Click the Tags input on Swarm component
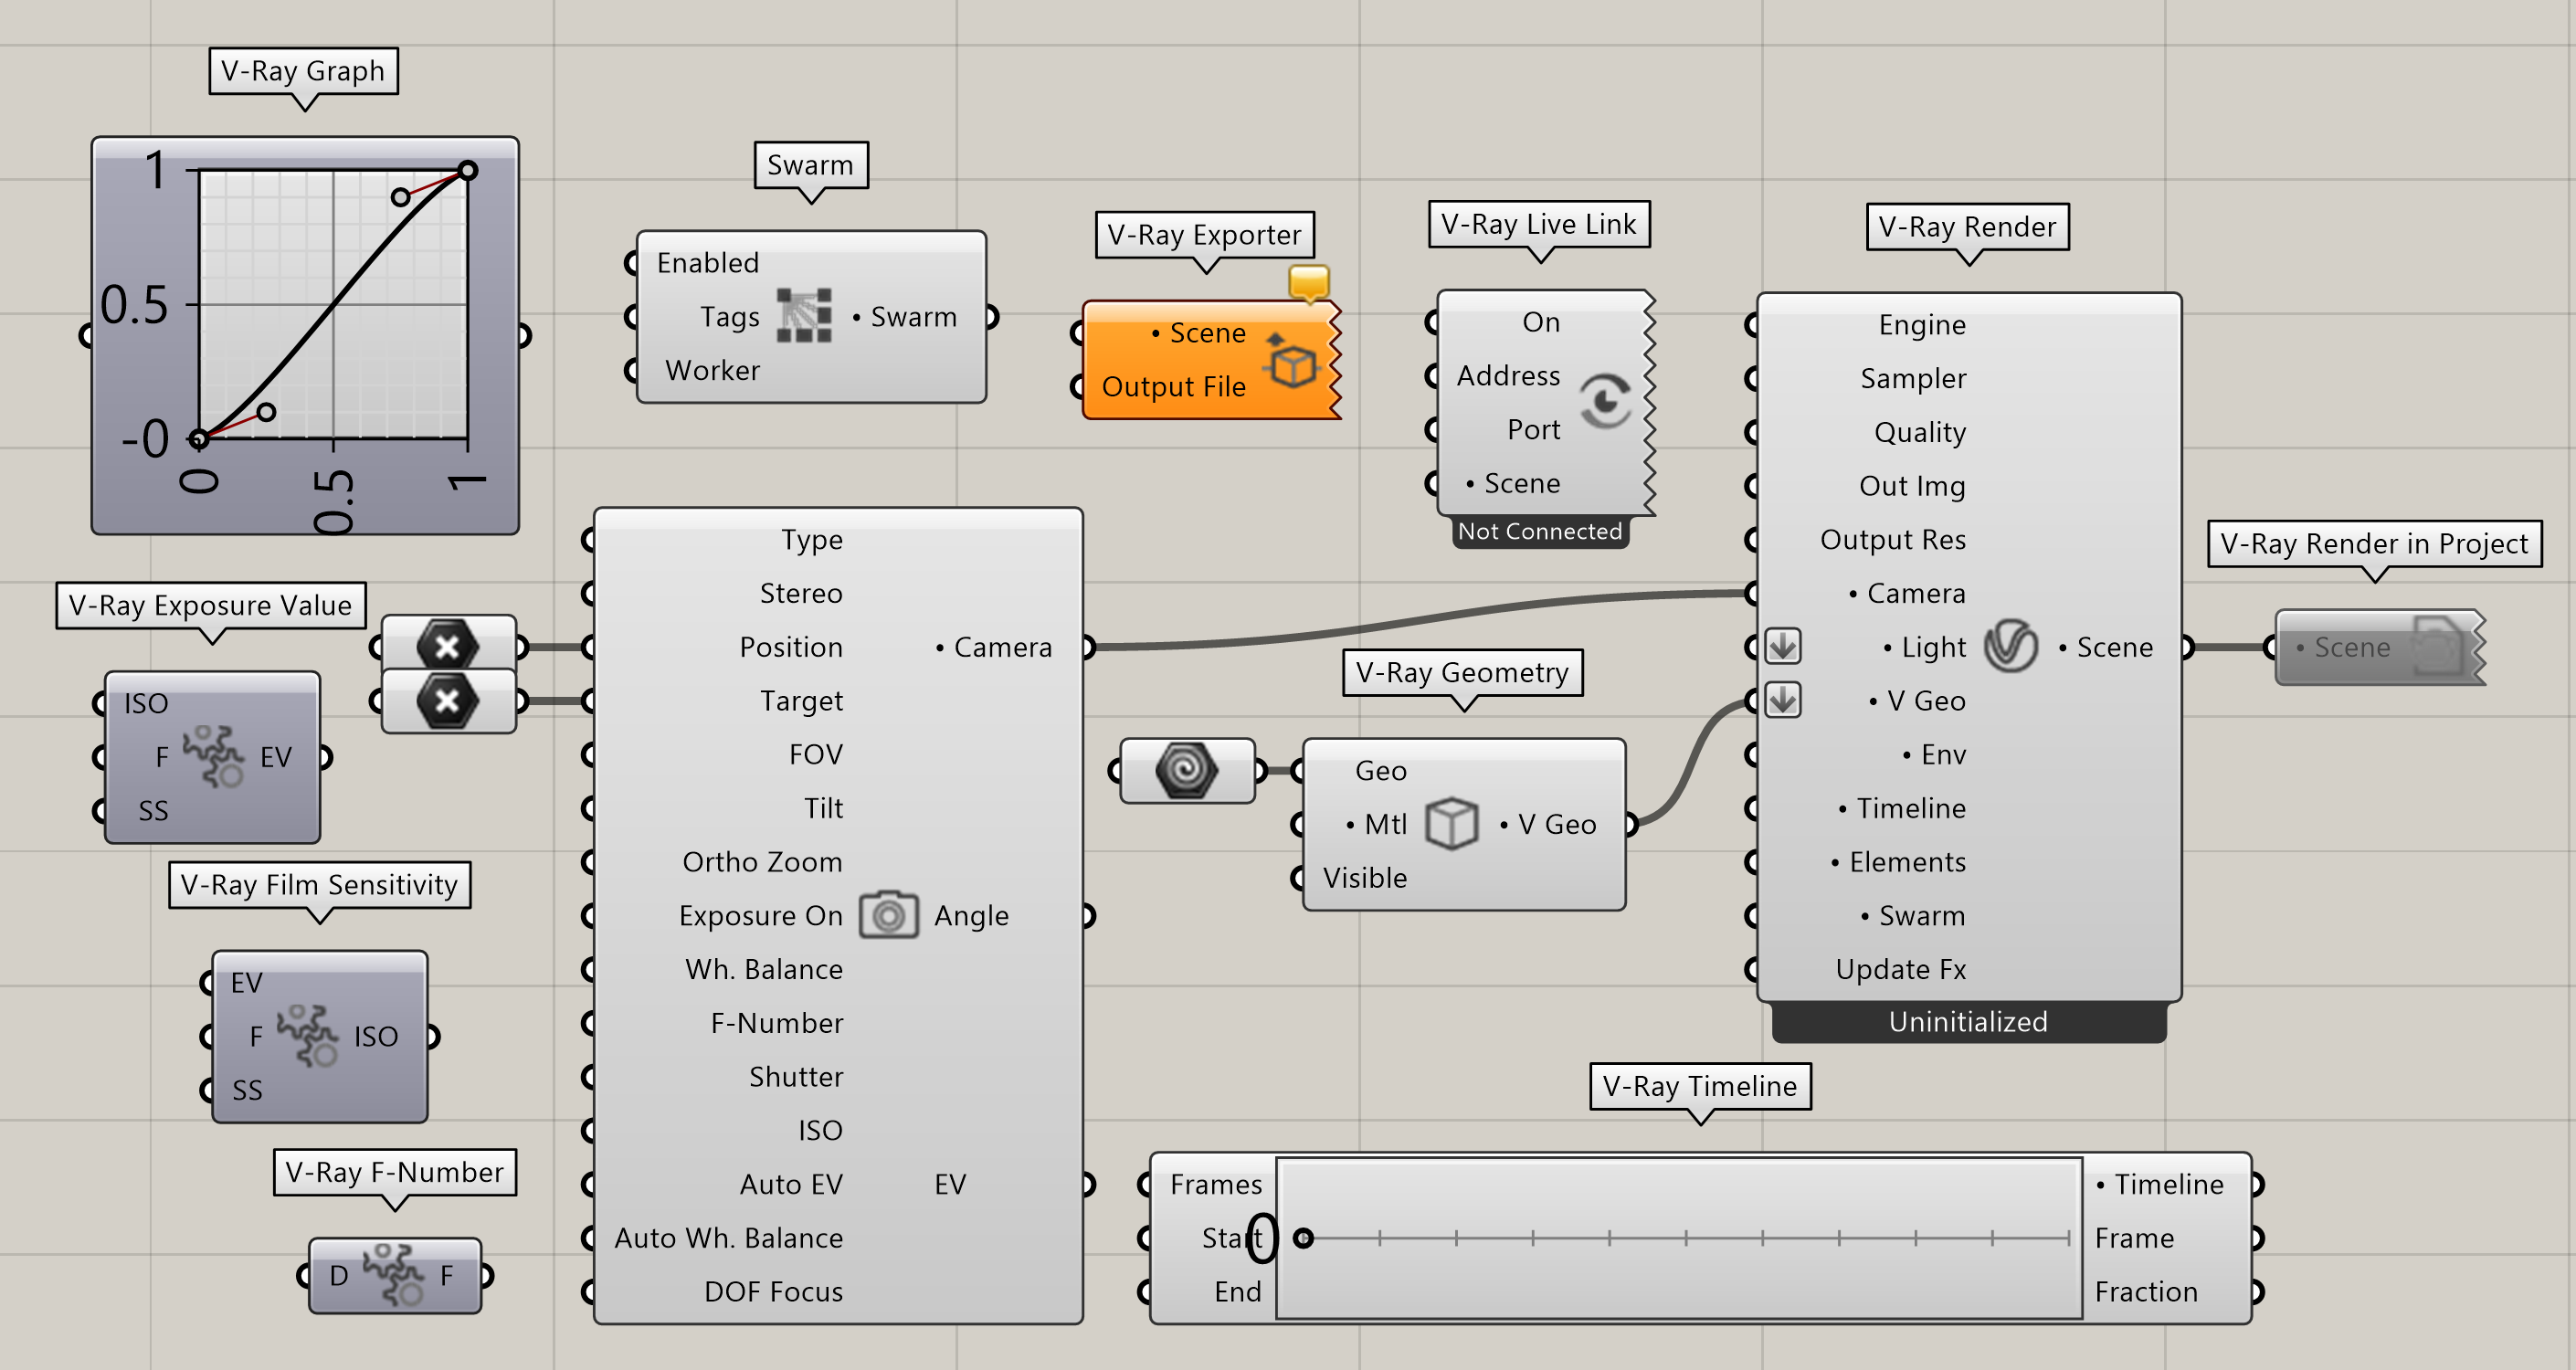Image resolution: width=2576 pixels, height=1370 pixels. click(x=729, y=317)
